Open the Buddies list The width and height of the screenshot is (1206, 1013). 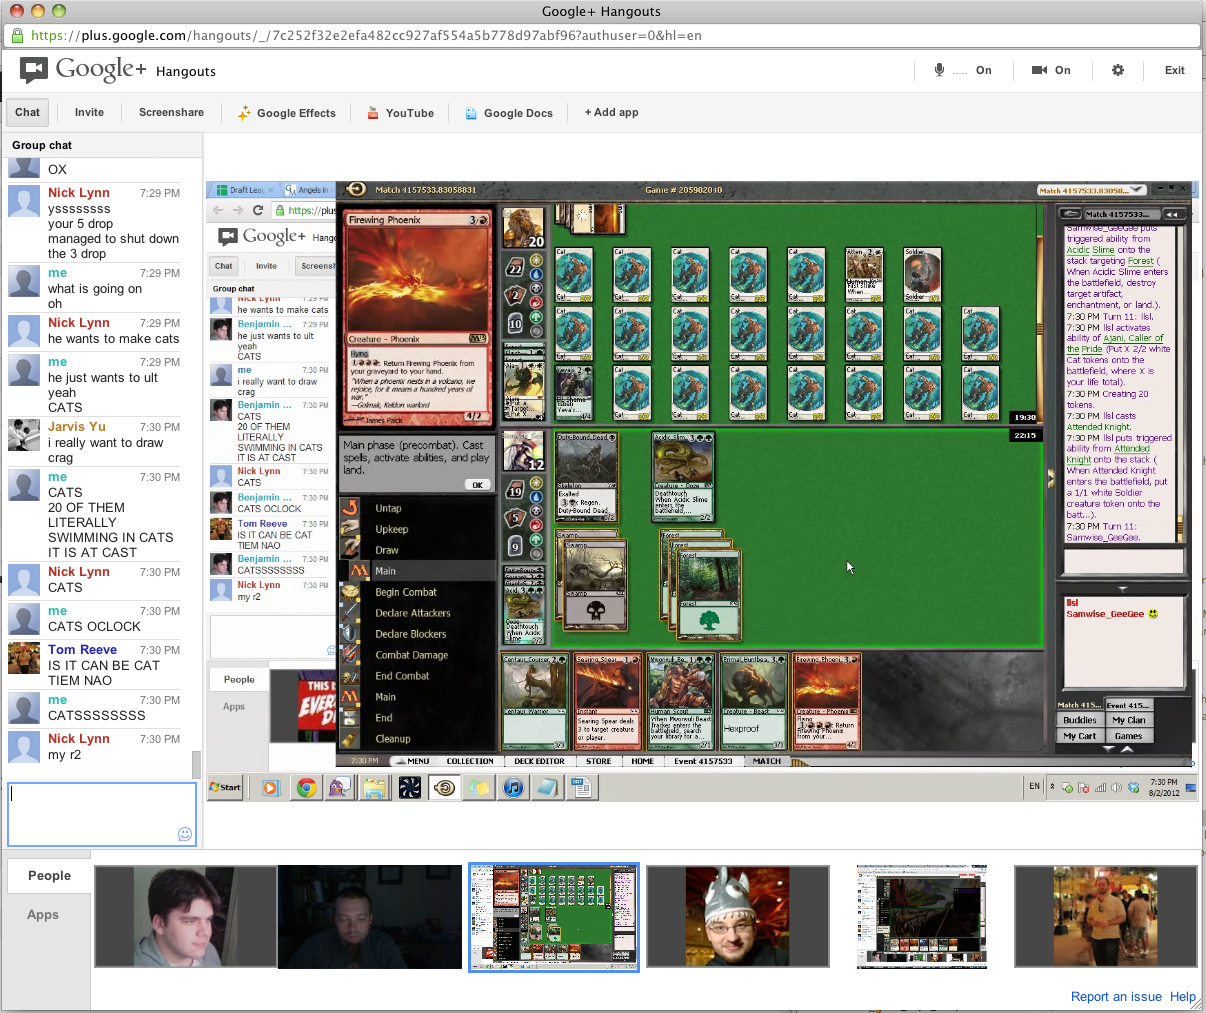[1080, 720]
